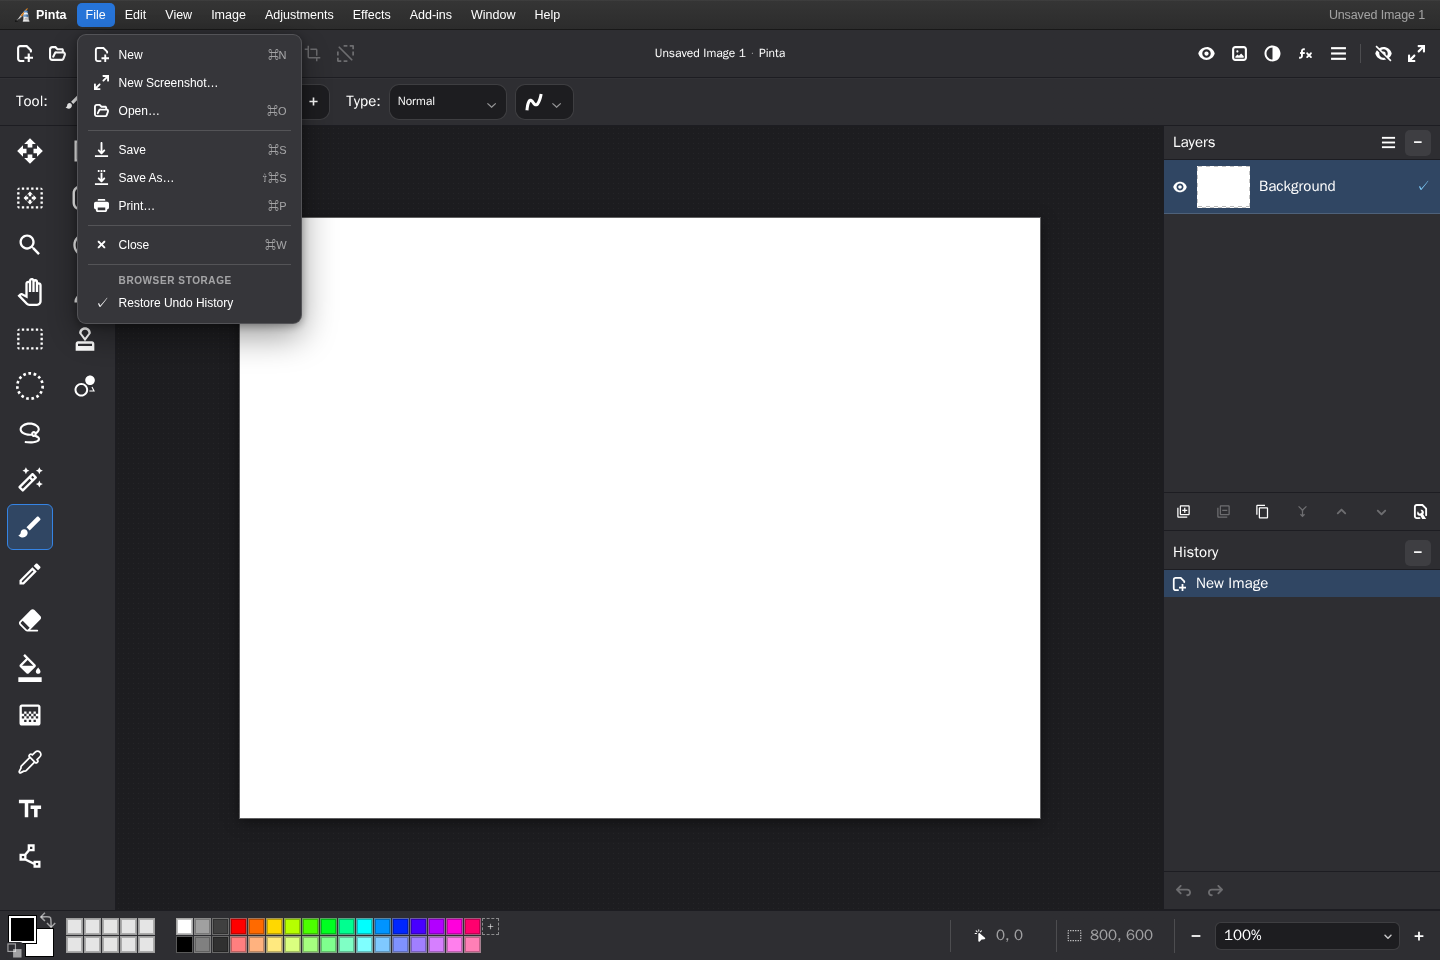This screenshot has height=960, width=1440.
Task: Select the Pan hand tool
Action: [x=30, y=292]
